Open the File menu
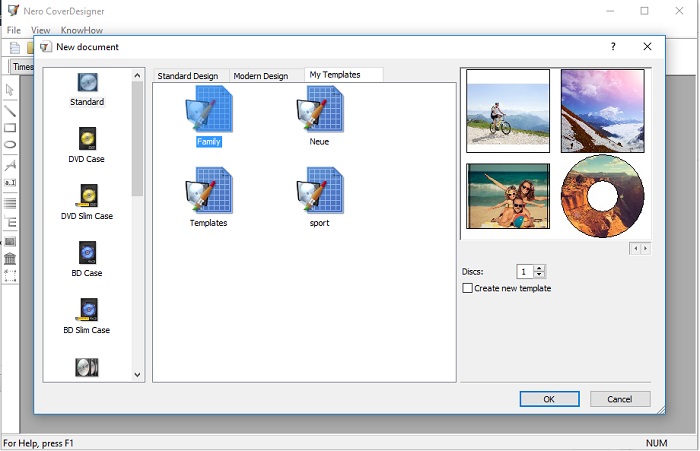 click(14, 30)
